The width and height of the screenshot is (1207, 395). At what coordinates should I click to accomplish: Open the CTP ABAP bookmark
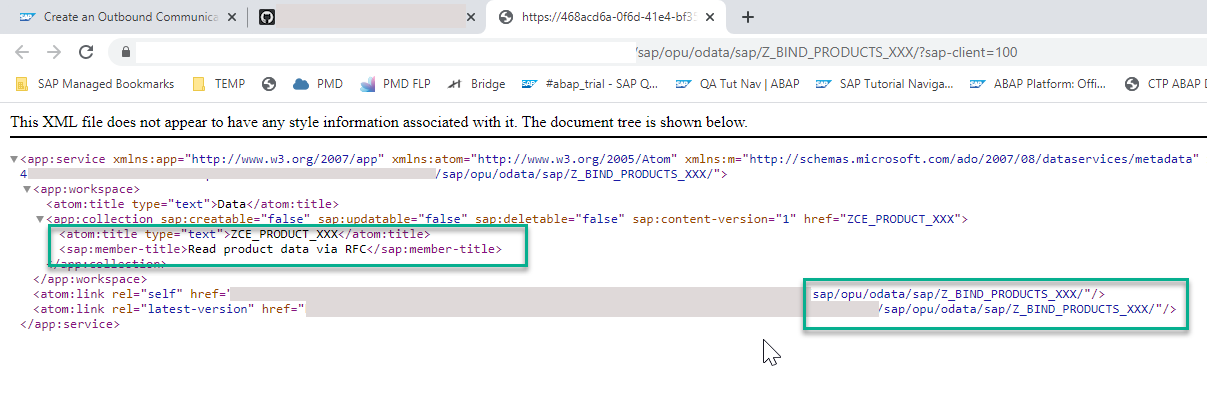coord(1166,84)
